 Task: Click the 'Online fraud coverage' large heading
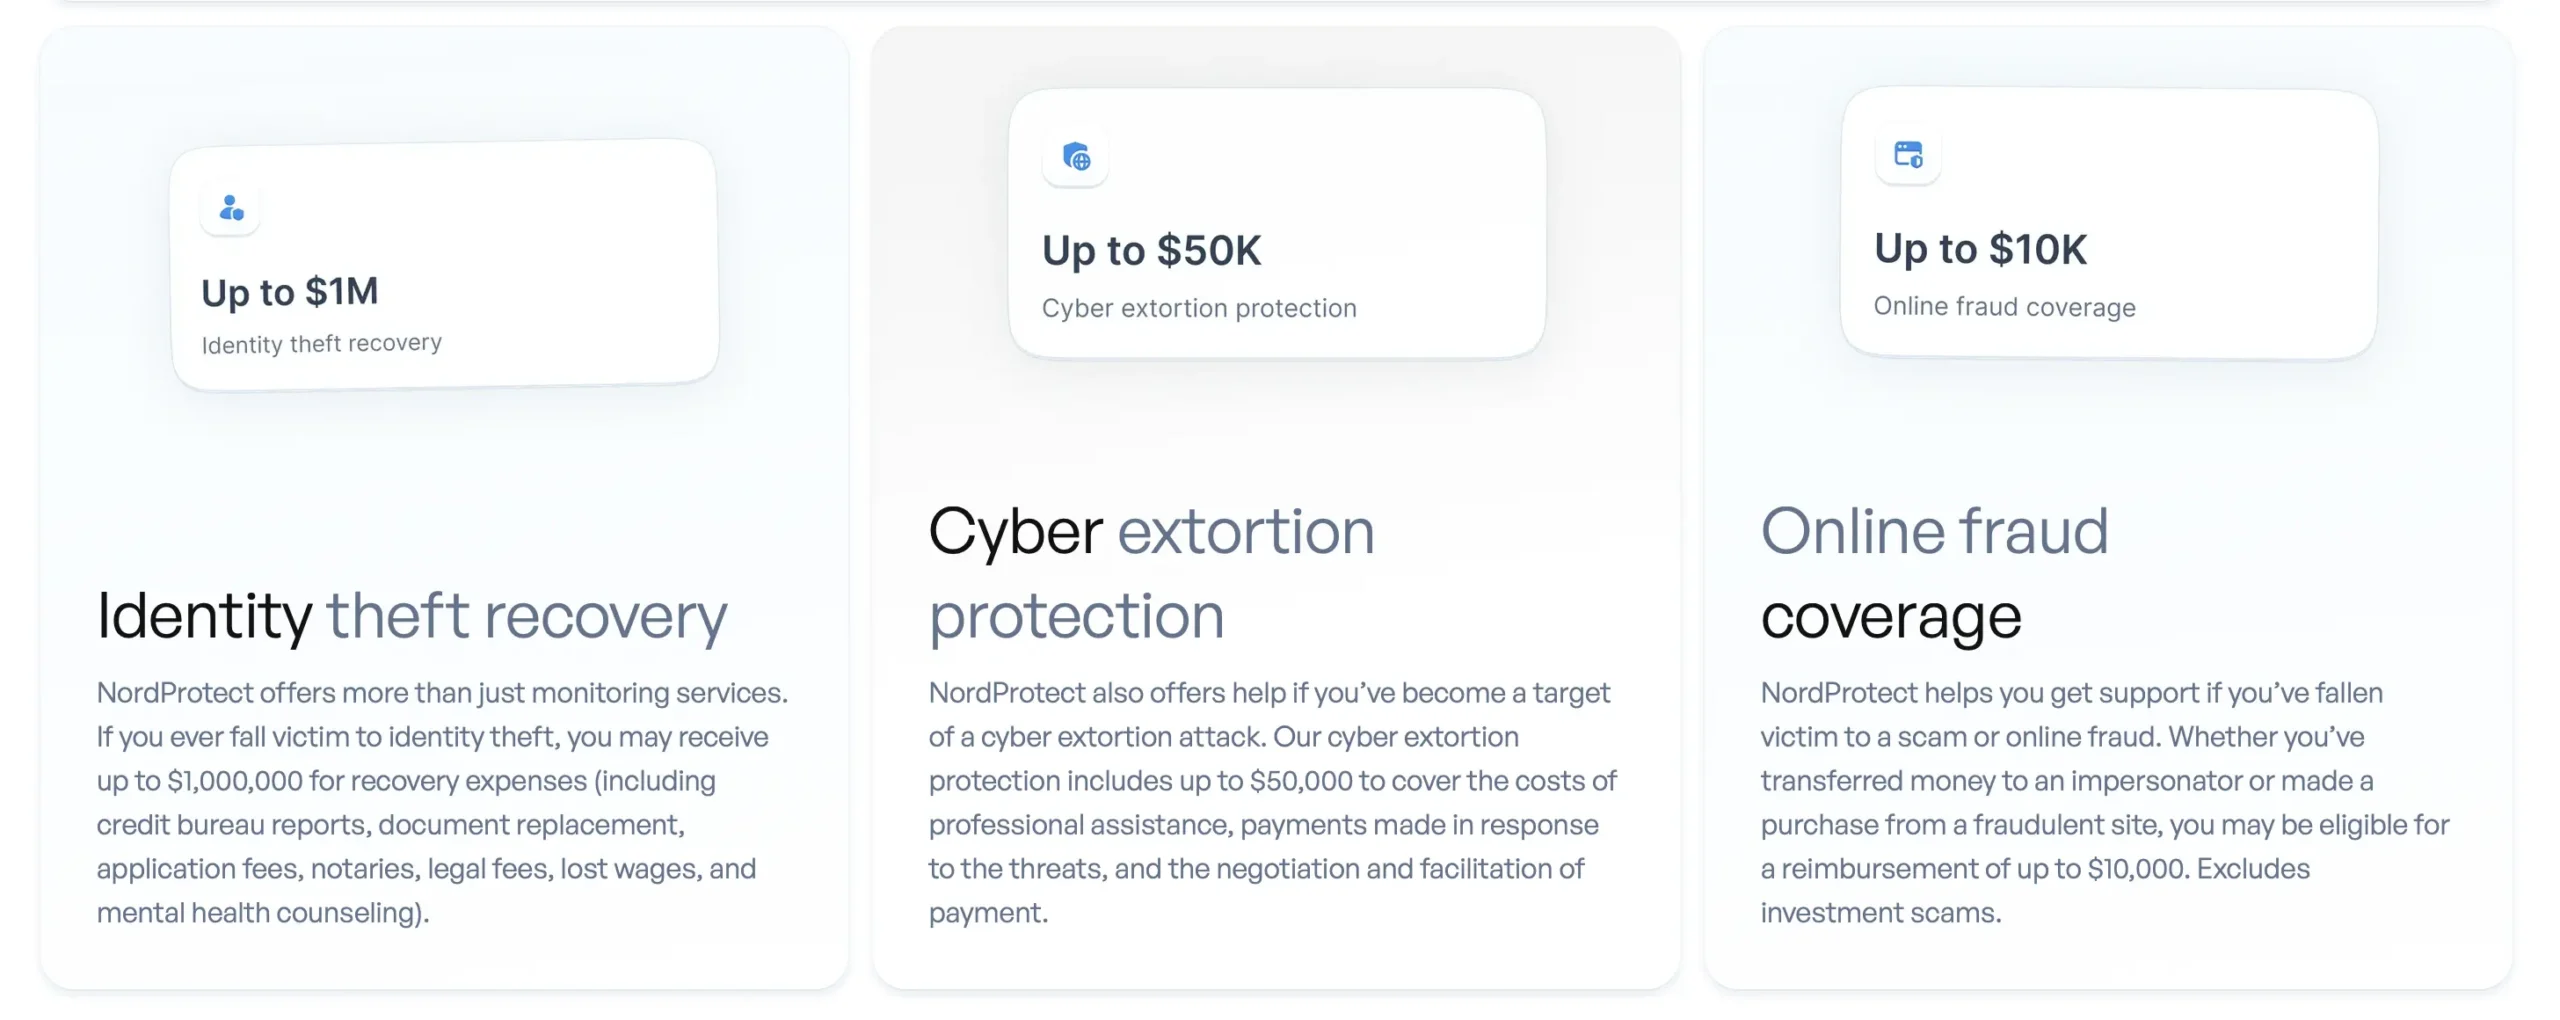(x=1934, y=573)
